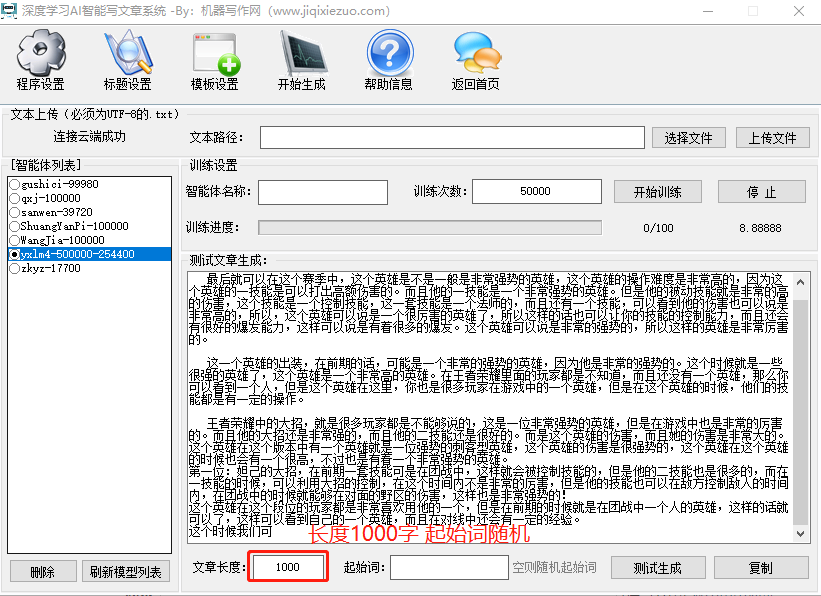Select ShuangYanPi-100000 in agent list
821x596 pixels.
[x=14, y=227]
